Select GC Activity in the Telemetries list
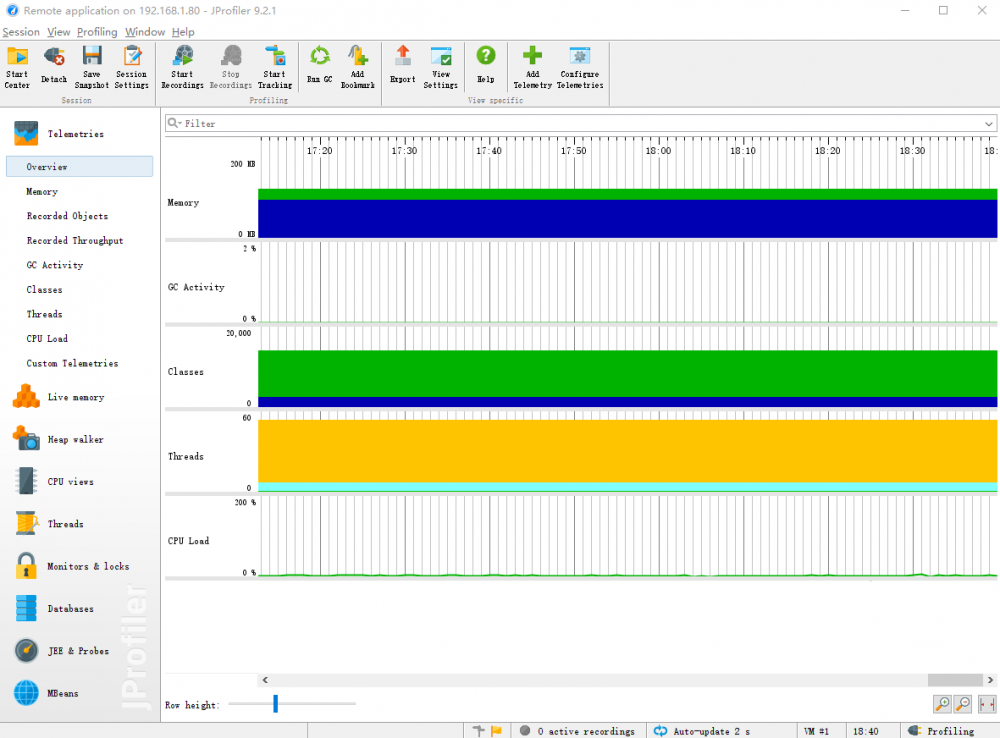The image size is (1000, 738). [x=55, y=265]
